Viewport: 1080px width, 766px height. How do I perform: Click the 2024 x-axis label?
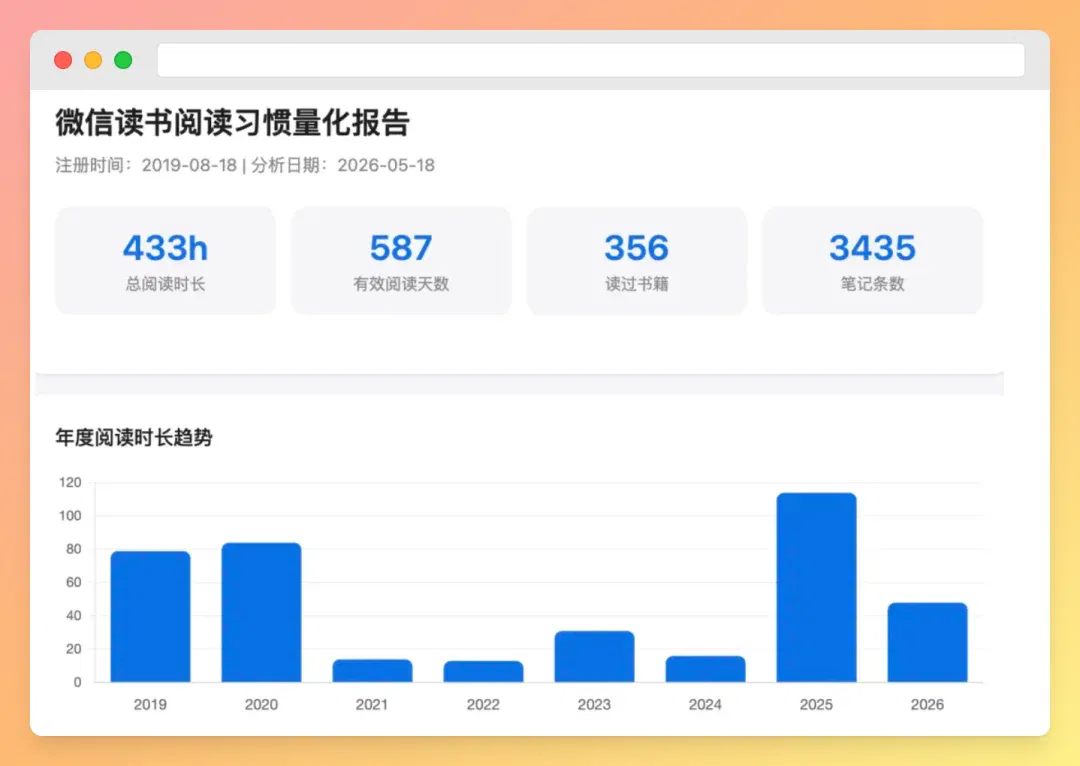click(705, 705)
